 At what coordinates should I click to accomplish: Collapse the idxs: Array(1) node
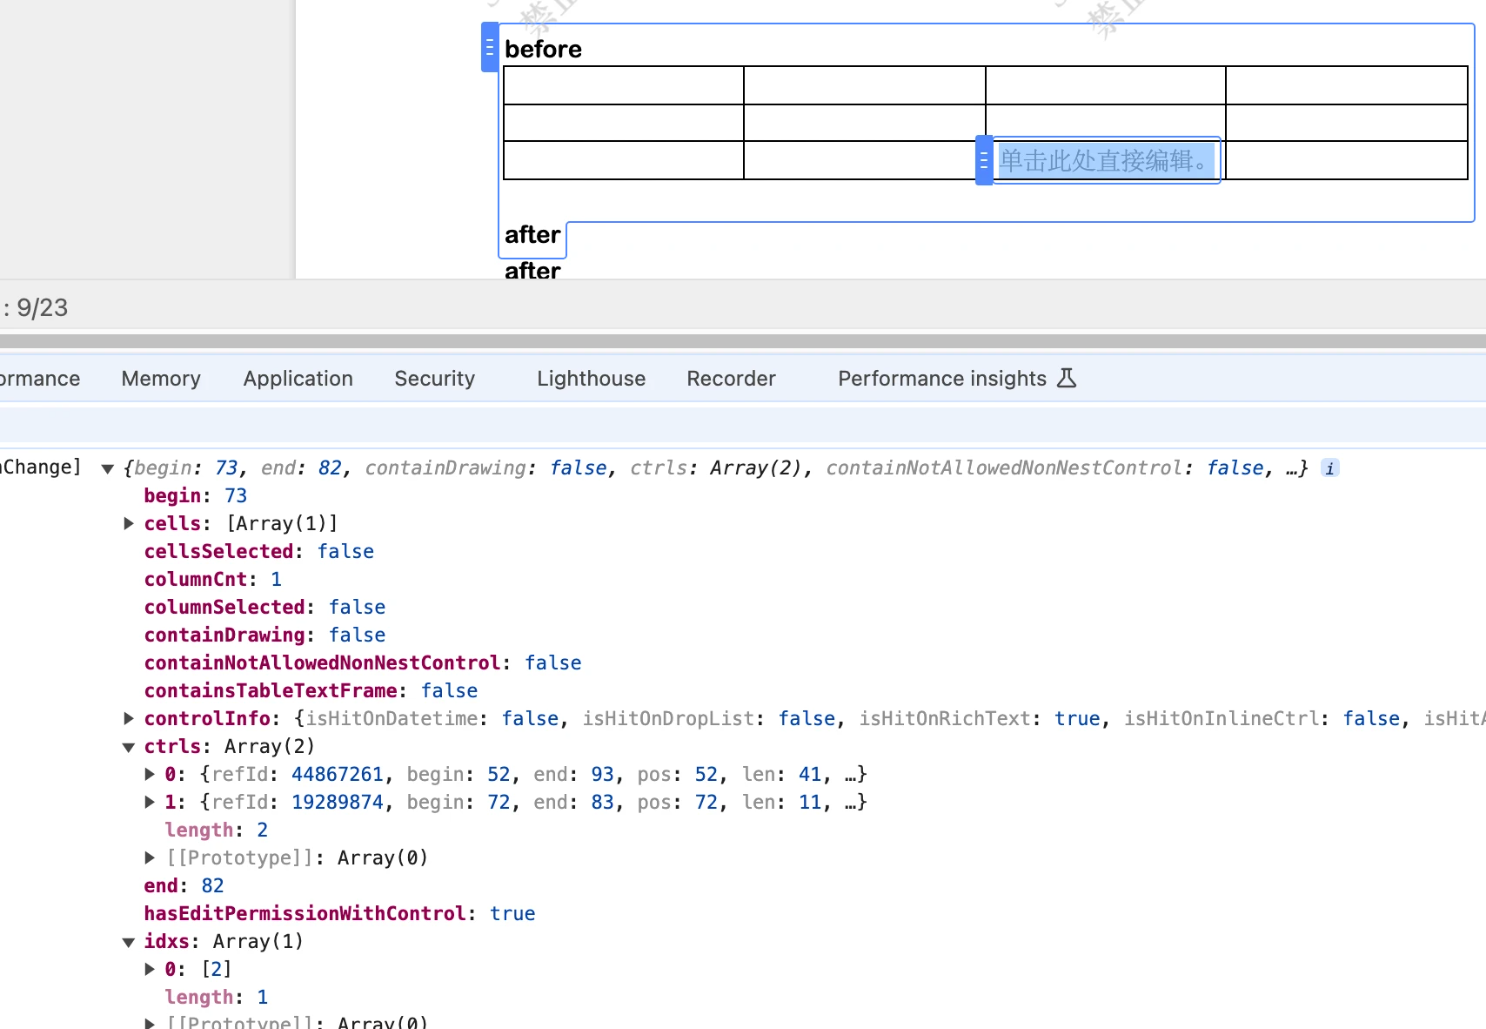(129, 941)
